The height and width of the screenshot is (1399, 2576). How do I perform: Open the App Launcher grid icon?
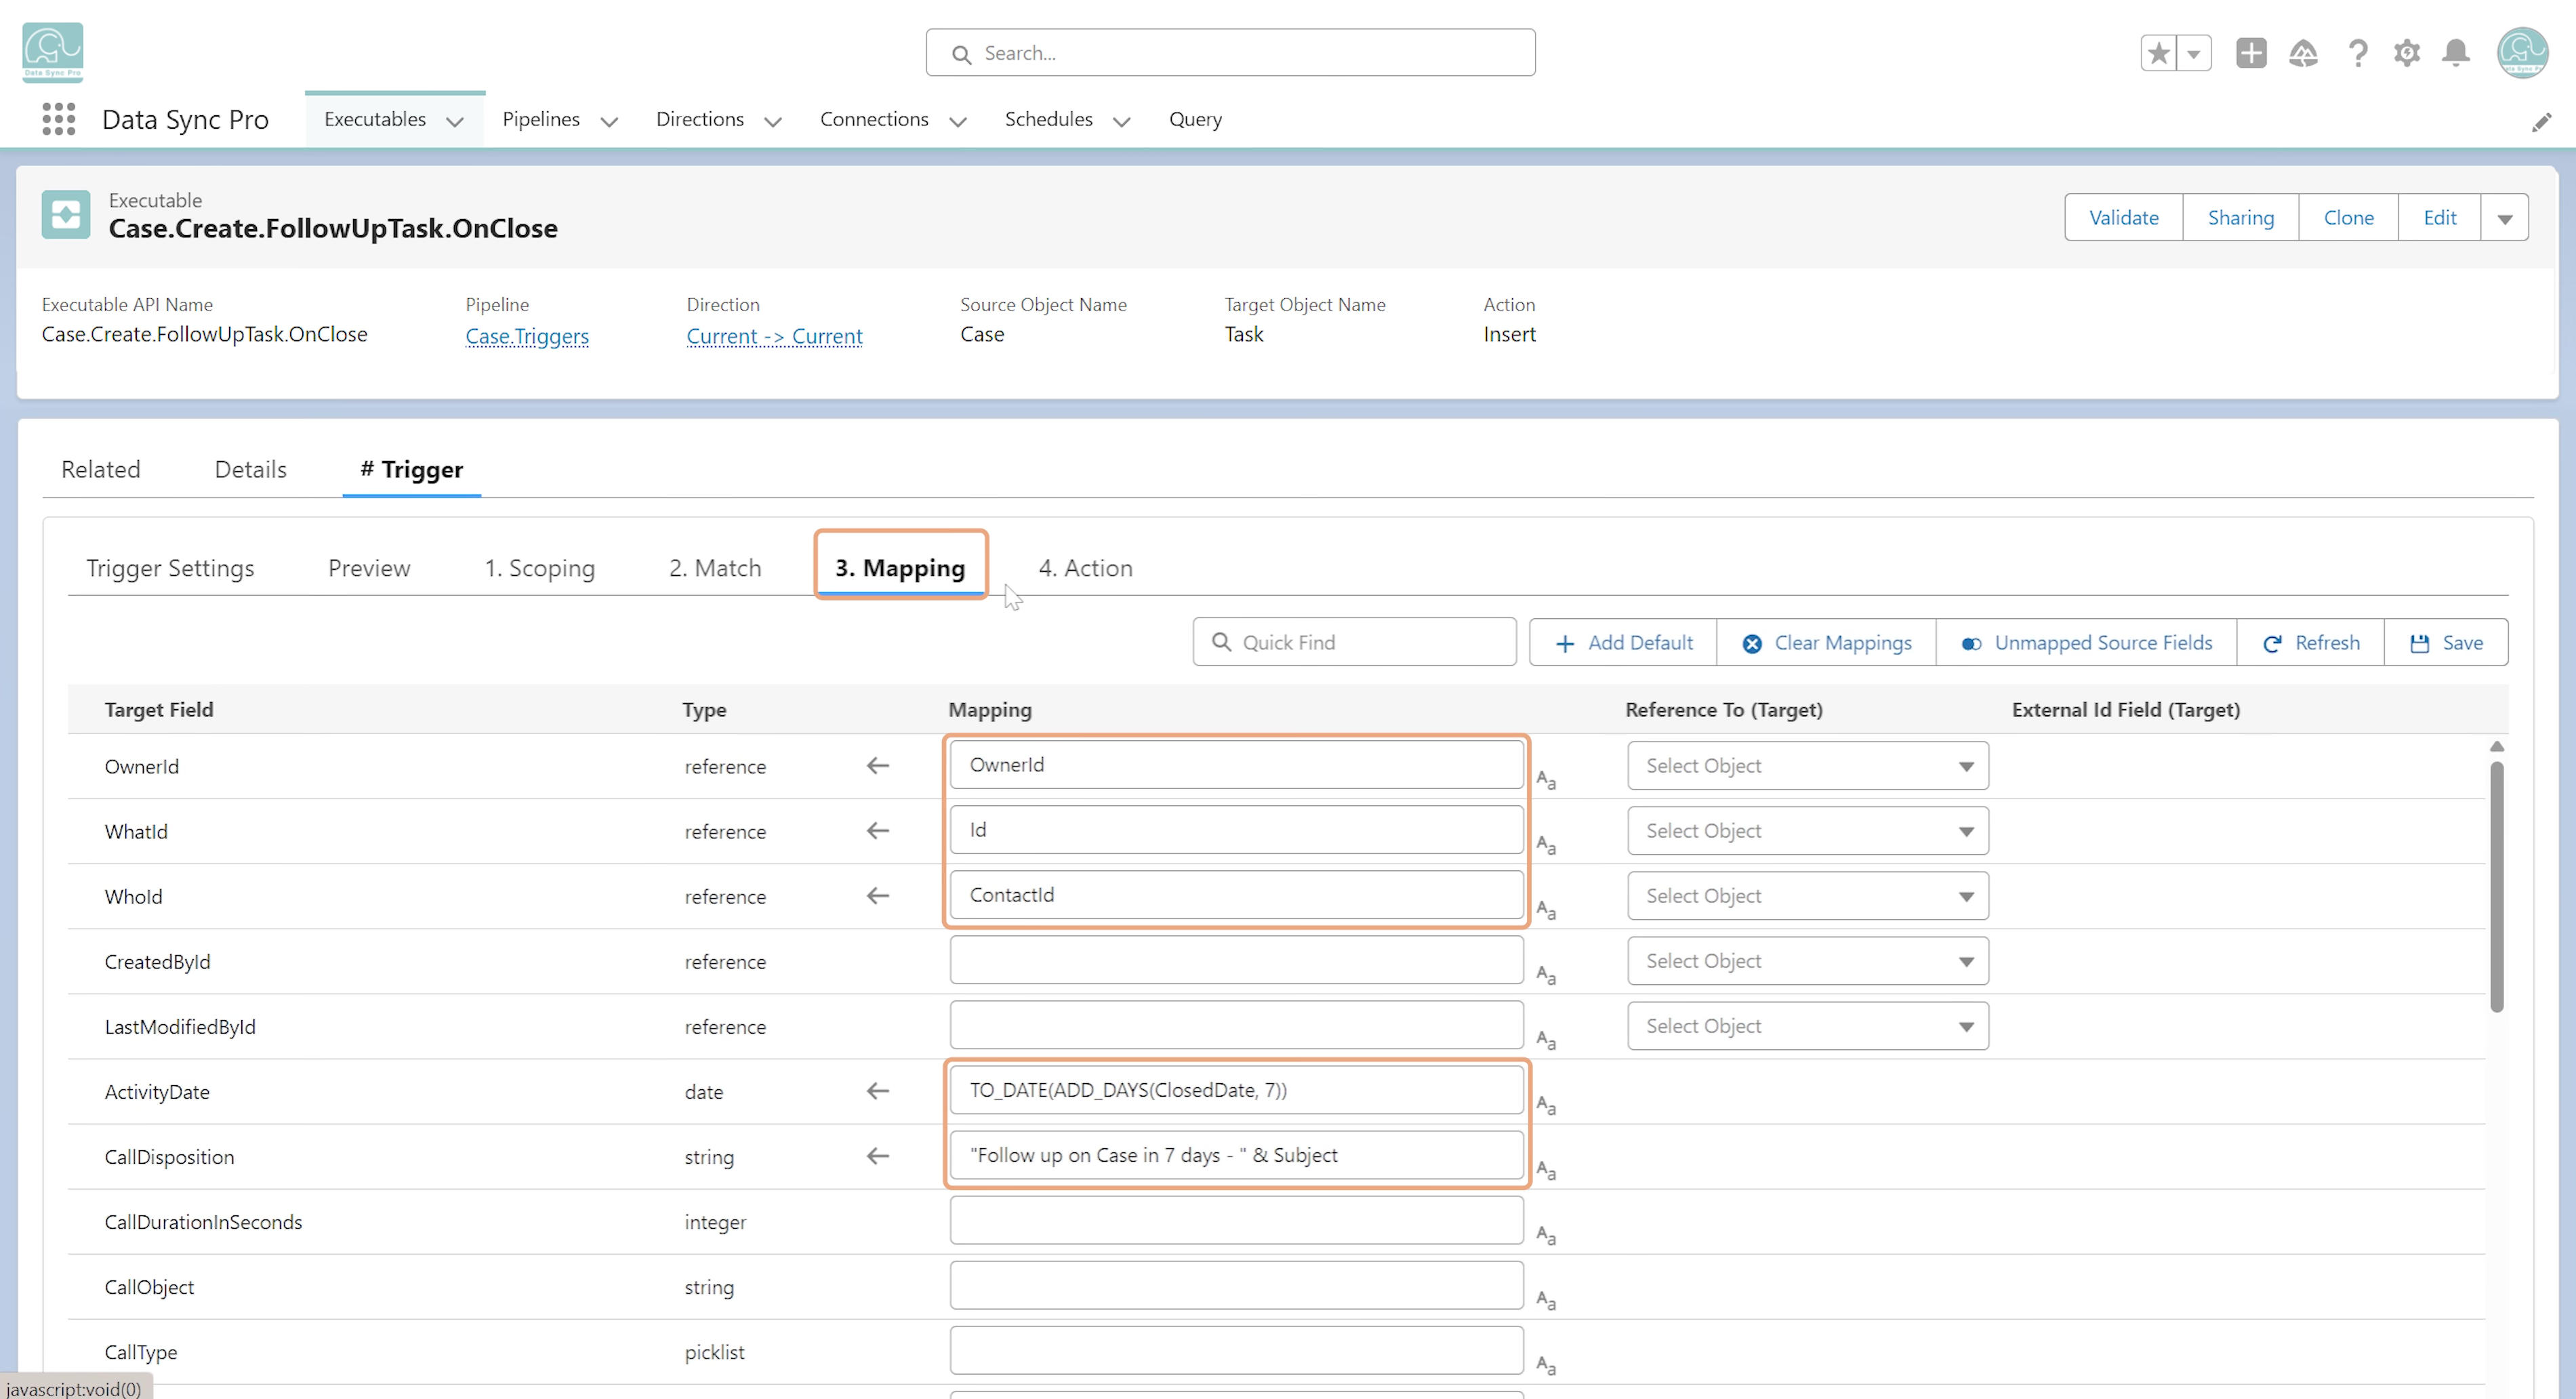[x=59, y=119]
